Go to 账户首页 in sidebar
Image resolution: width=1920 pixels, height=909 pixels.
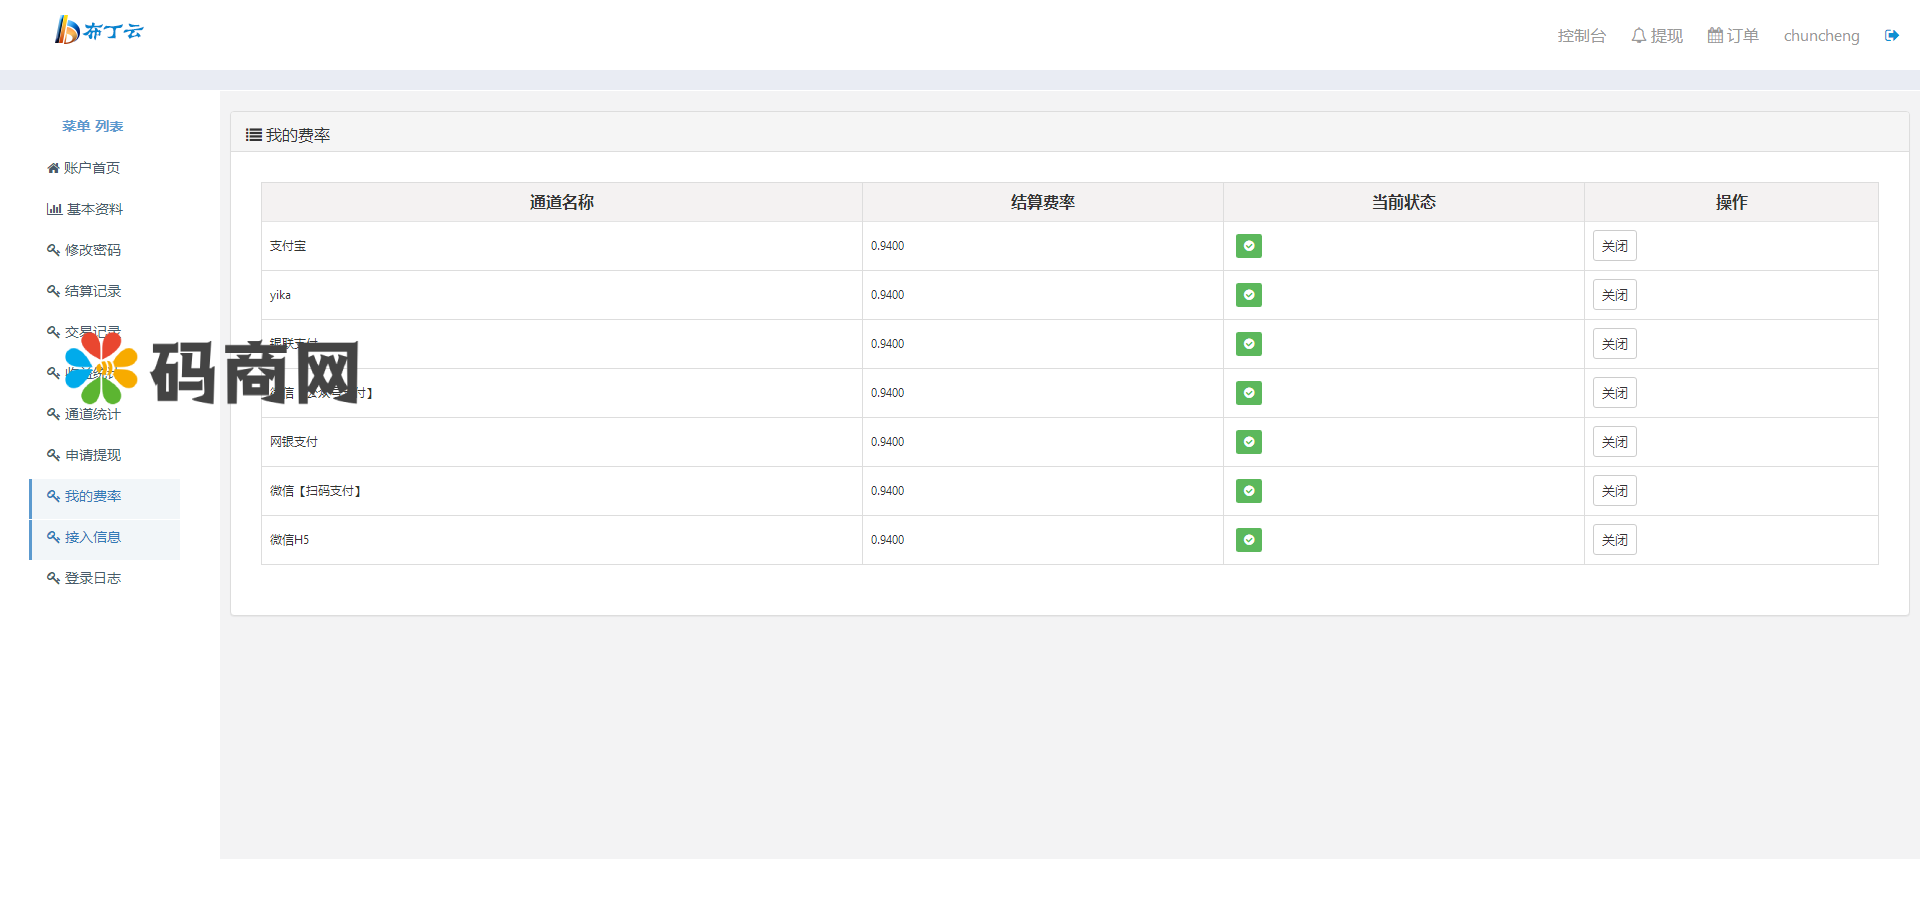(91, 168)
